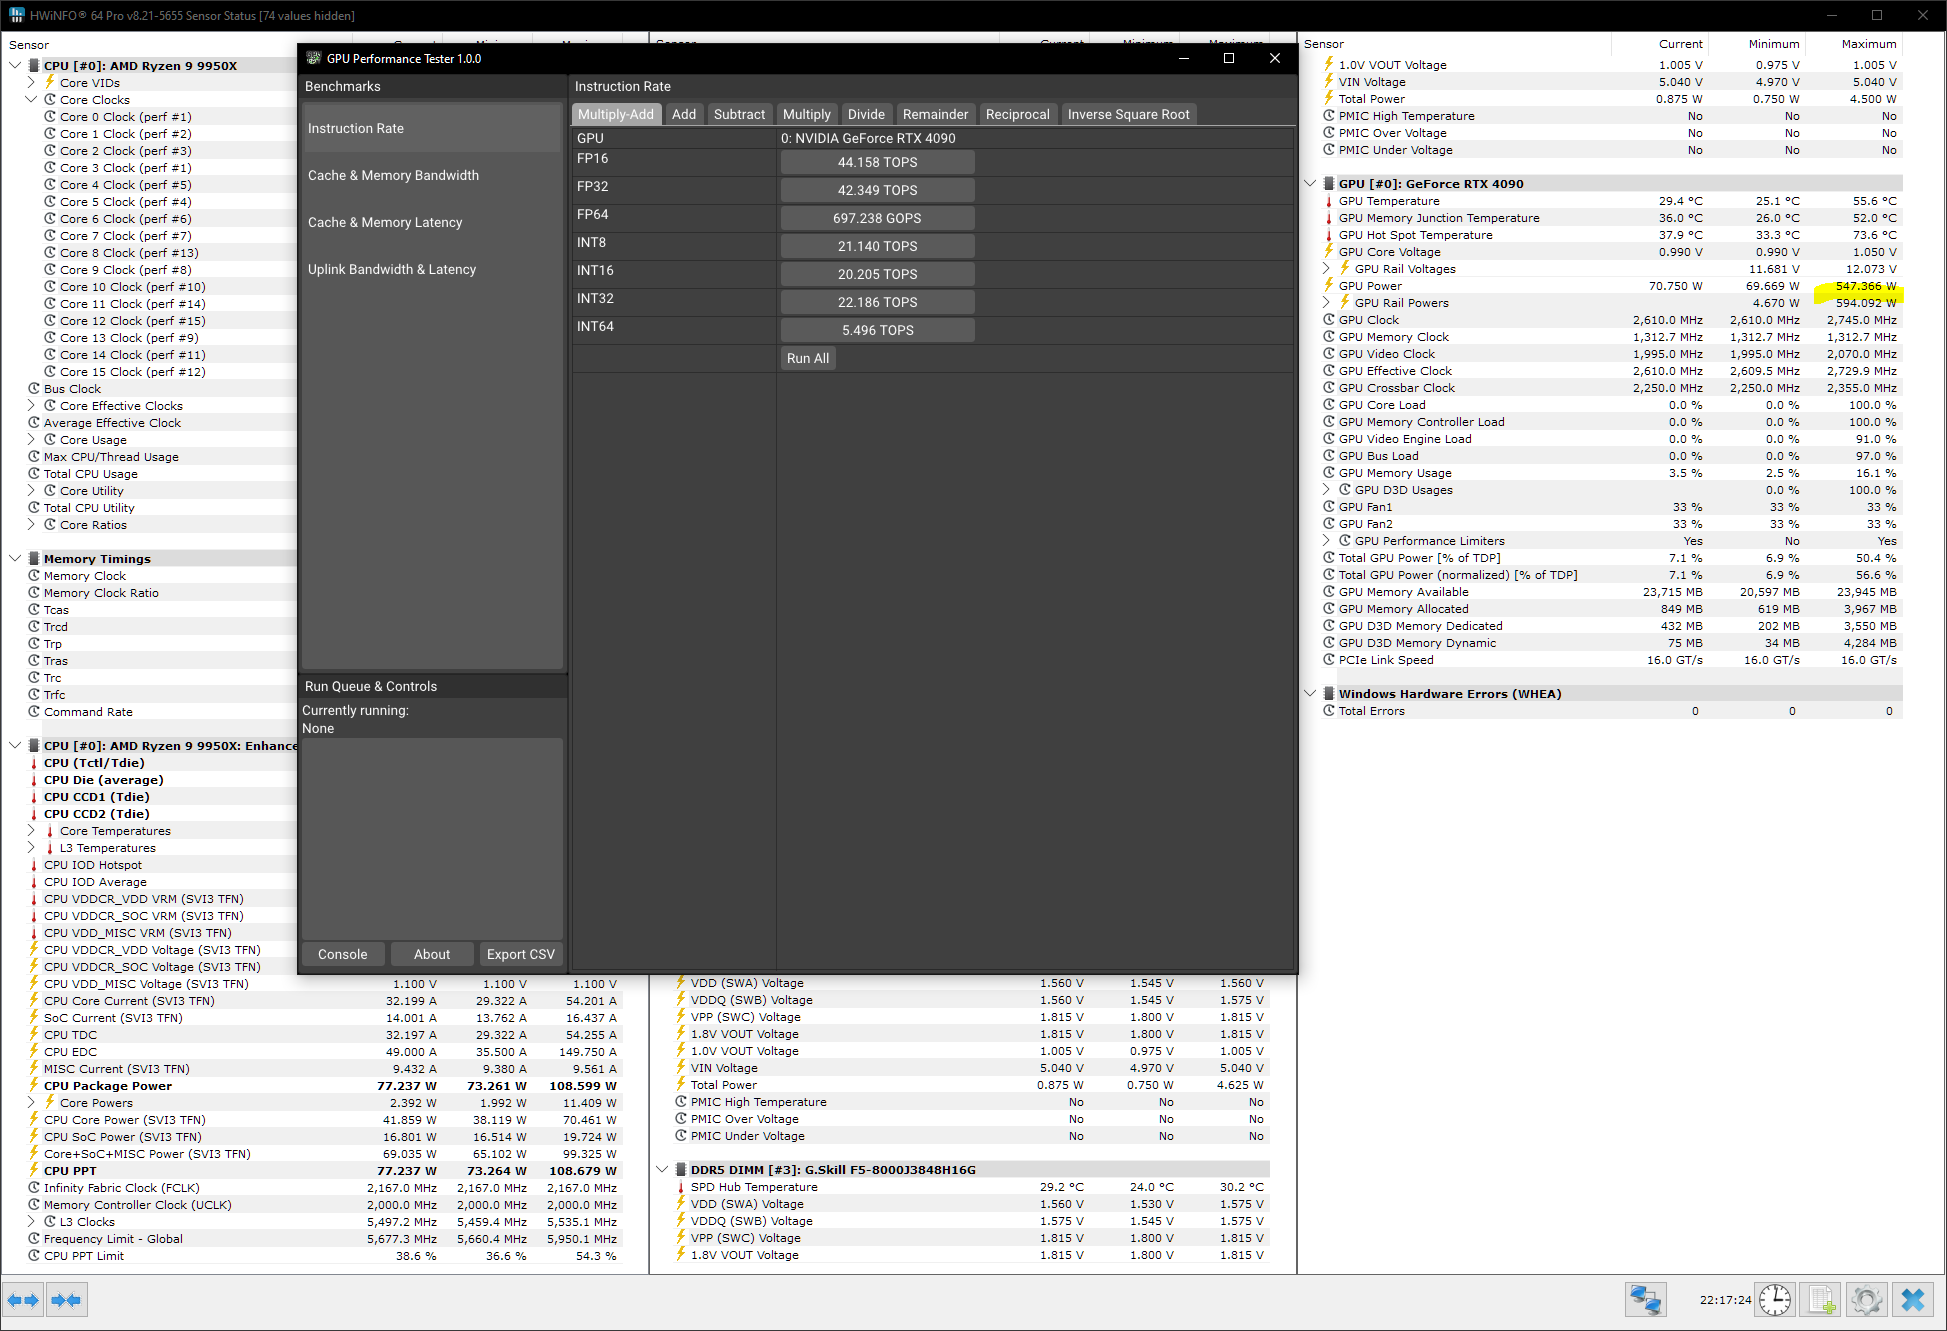This screenshot has width=1947, height=1331.
Task: Switch to the Divide instruction tab
Action: click(x=865, y=114)
